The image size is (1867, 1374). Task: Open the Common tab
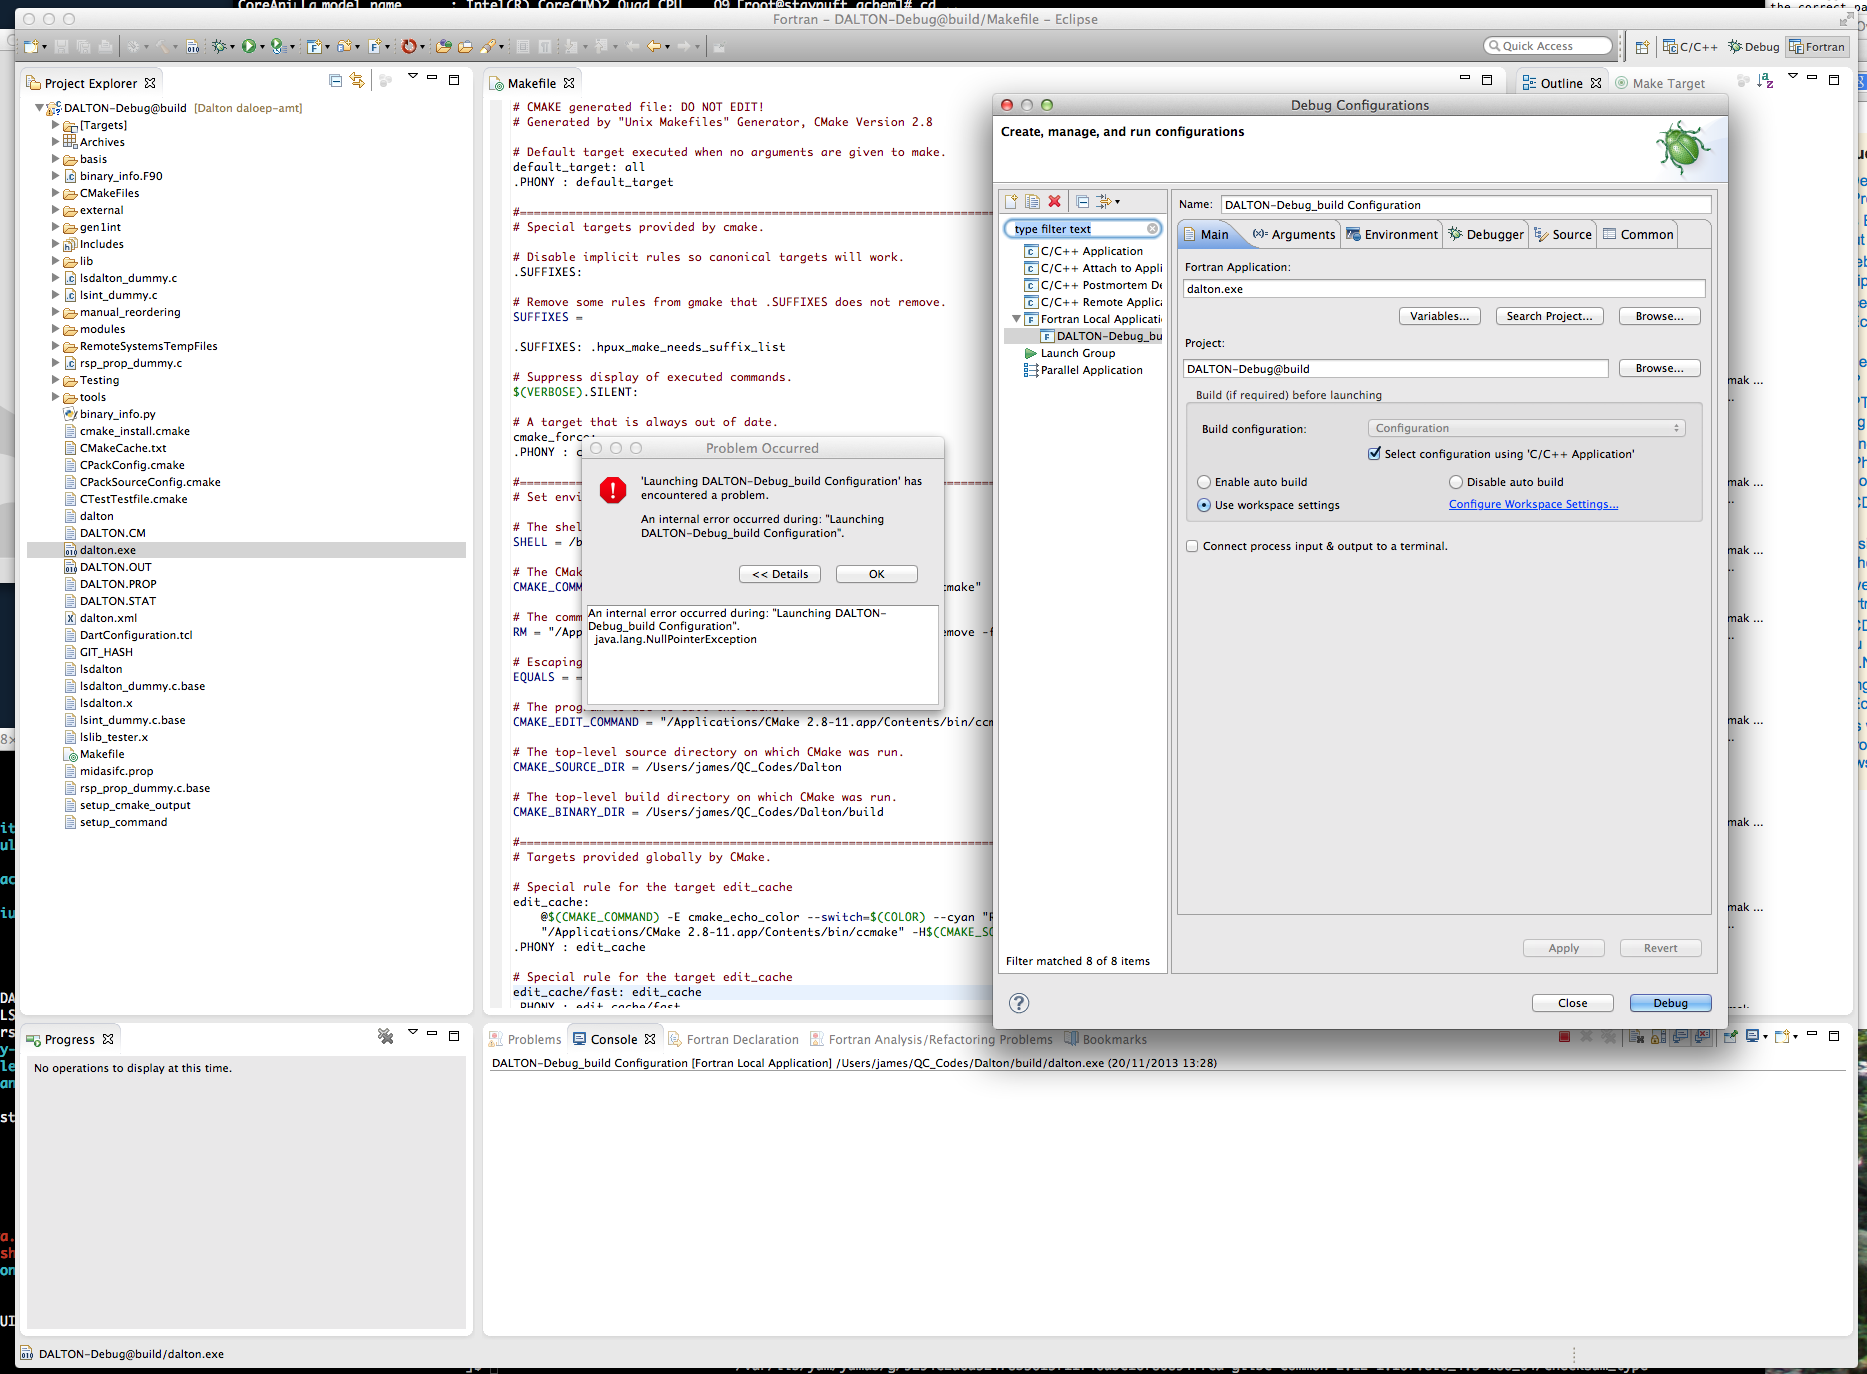(x=1638, y=234)
